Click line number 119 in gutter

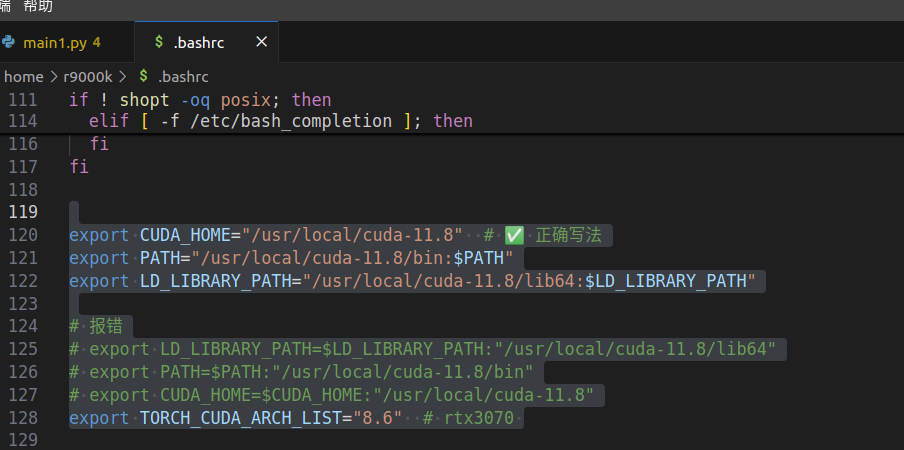(23, 212)
